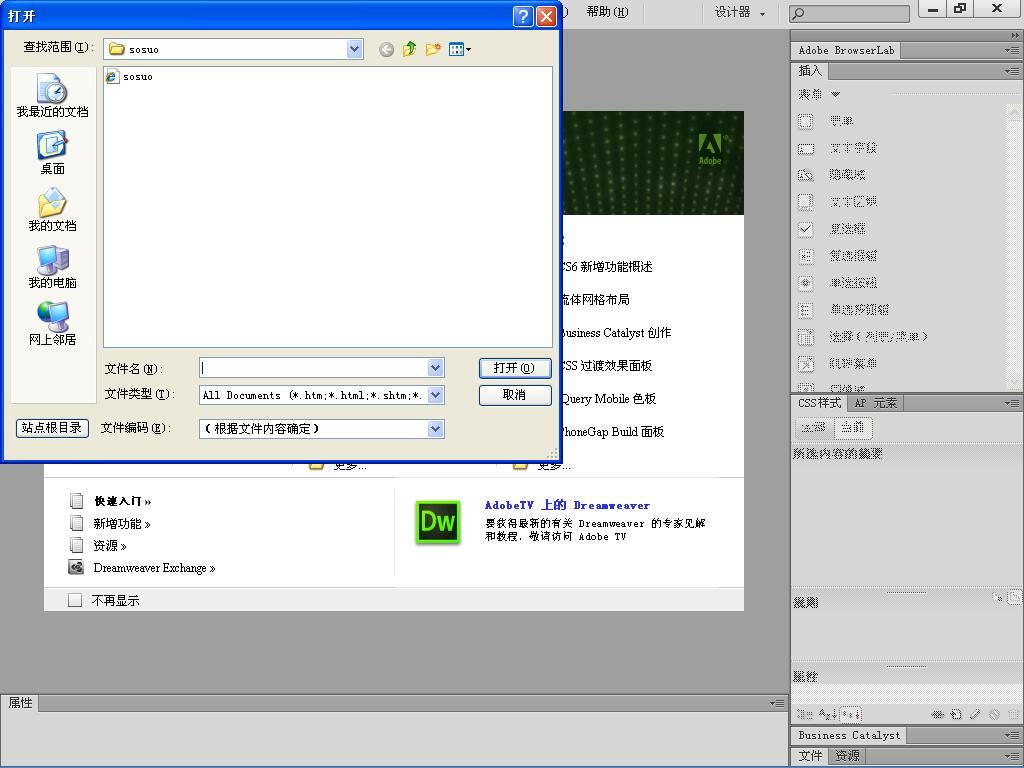The height and width of the screenshot is (768, 1024).
Task: Open the Dreamweaver Exchange link
Action: (x=154, y=568)
